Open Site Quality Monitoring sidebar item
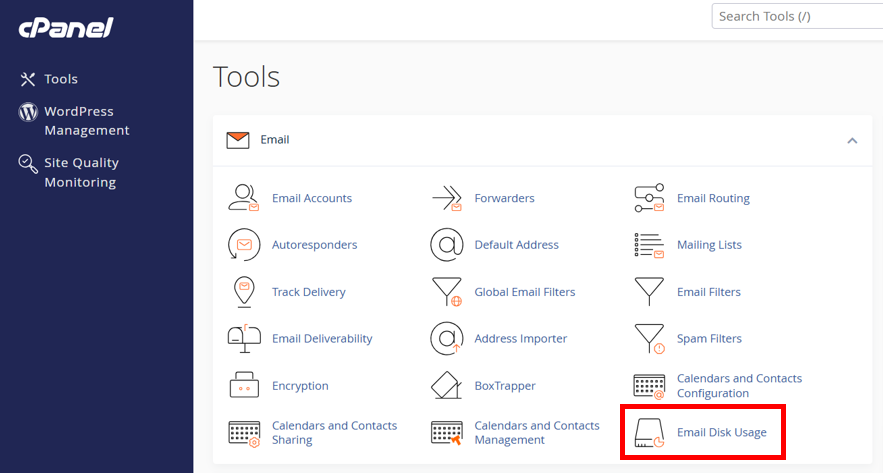 (x=81, y=172)
